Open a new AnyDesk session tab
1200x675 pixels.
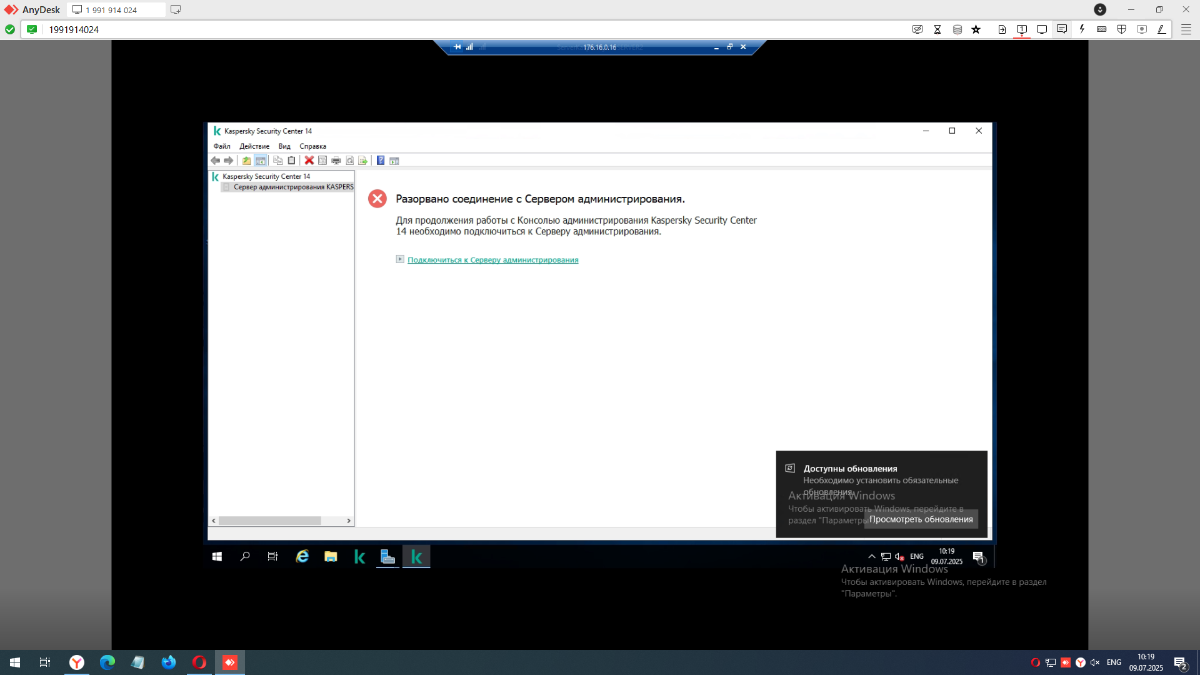(176, 9)
